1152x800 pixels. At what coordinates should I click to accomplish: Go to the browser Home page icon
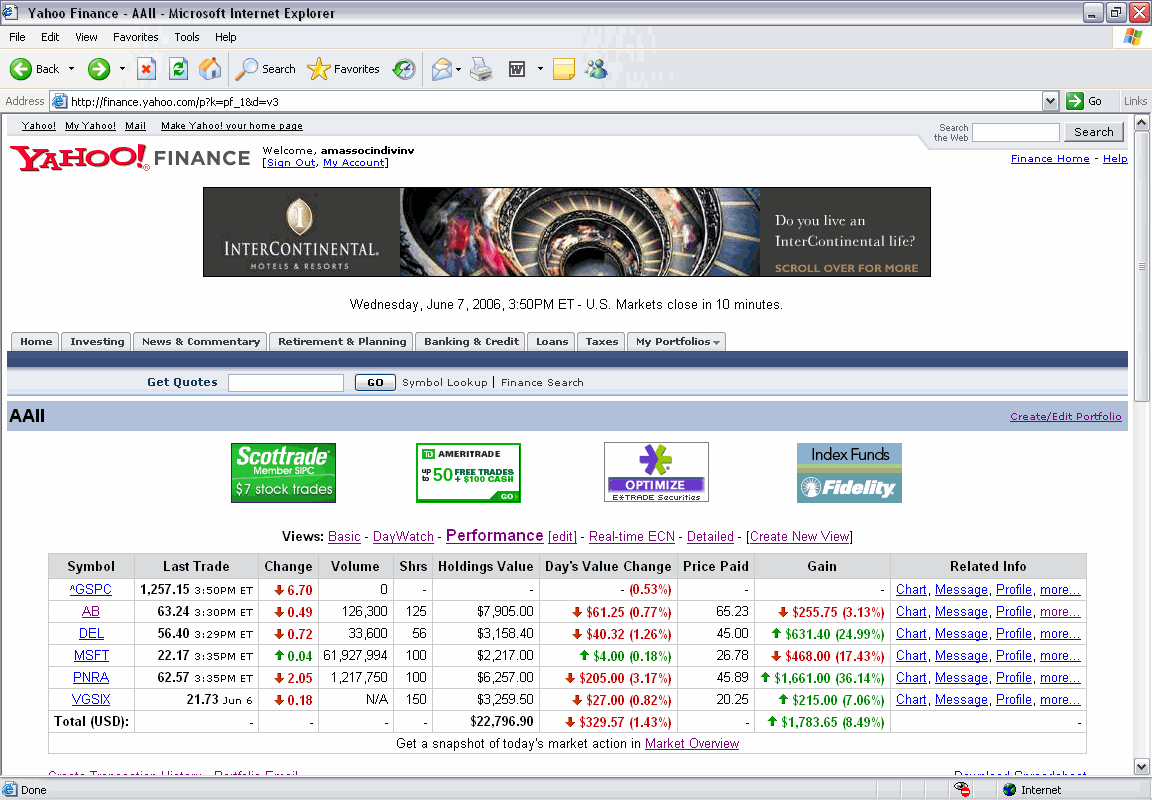(x=210, y=69)
